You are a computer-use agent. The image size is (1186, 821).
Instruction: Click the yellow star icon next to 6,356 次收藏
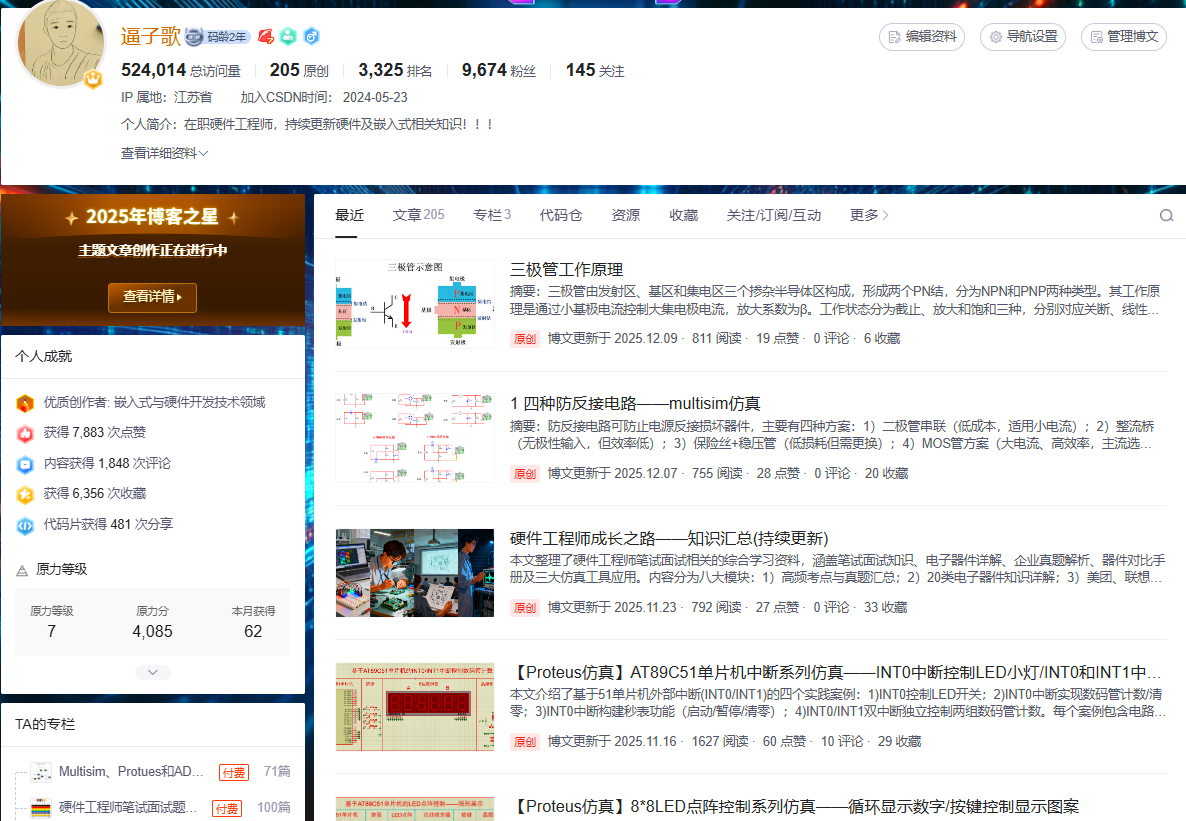(25, 495)
